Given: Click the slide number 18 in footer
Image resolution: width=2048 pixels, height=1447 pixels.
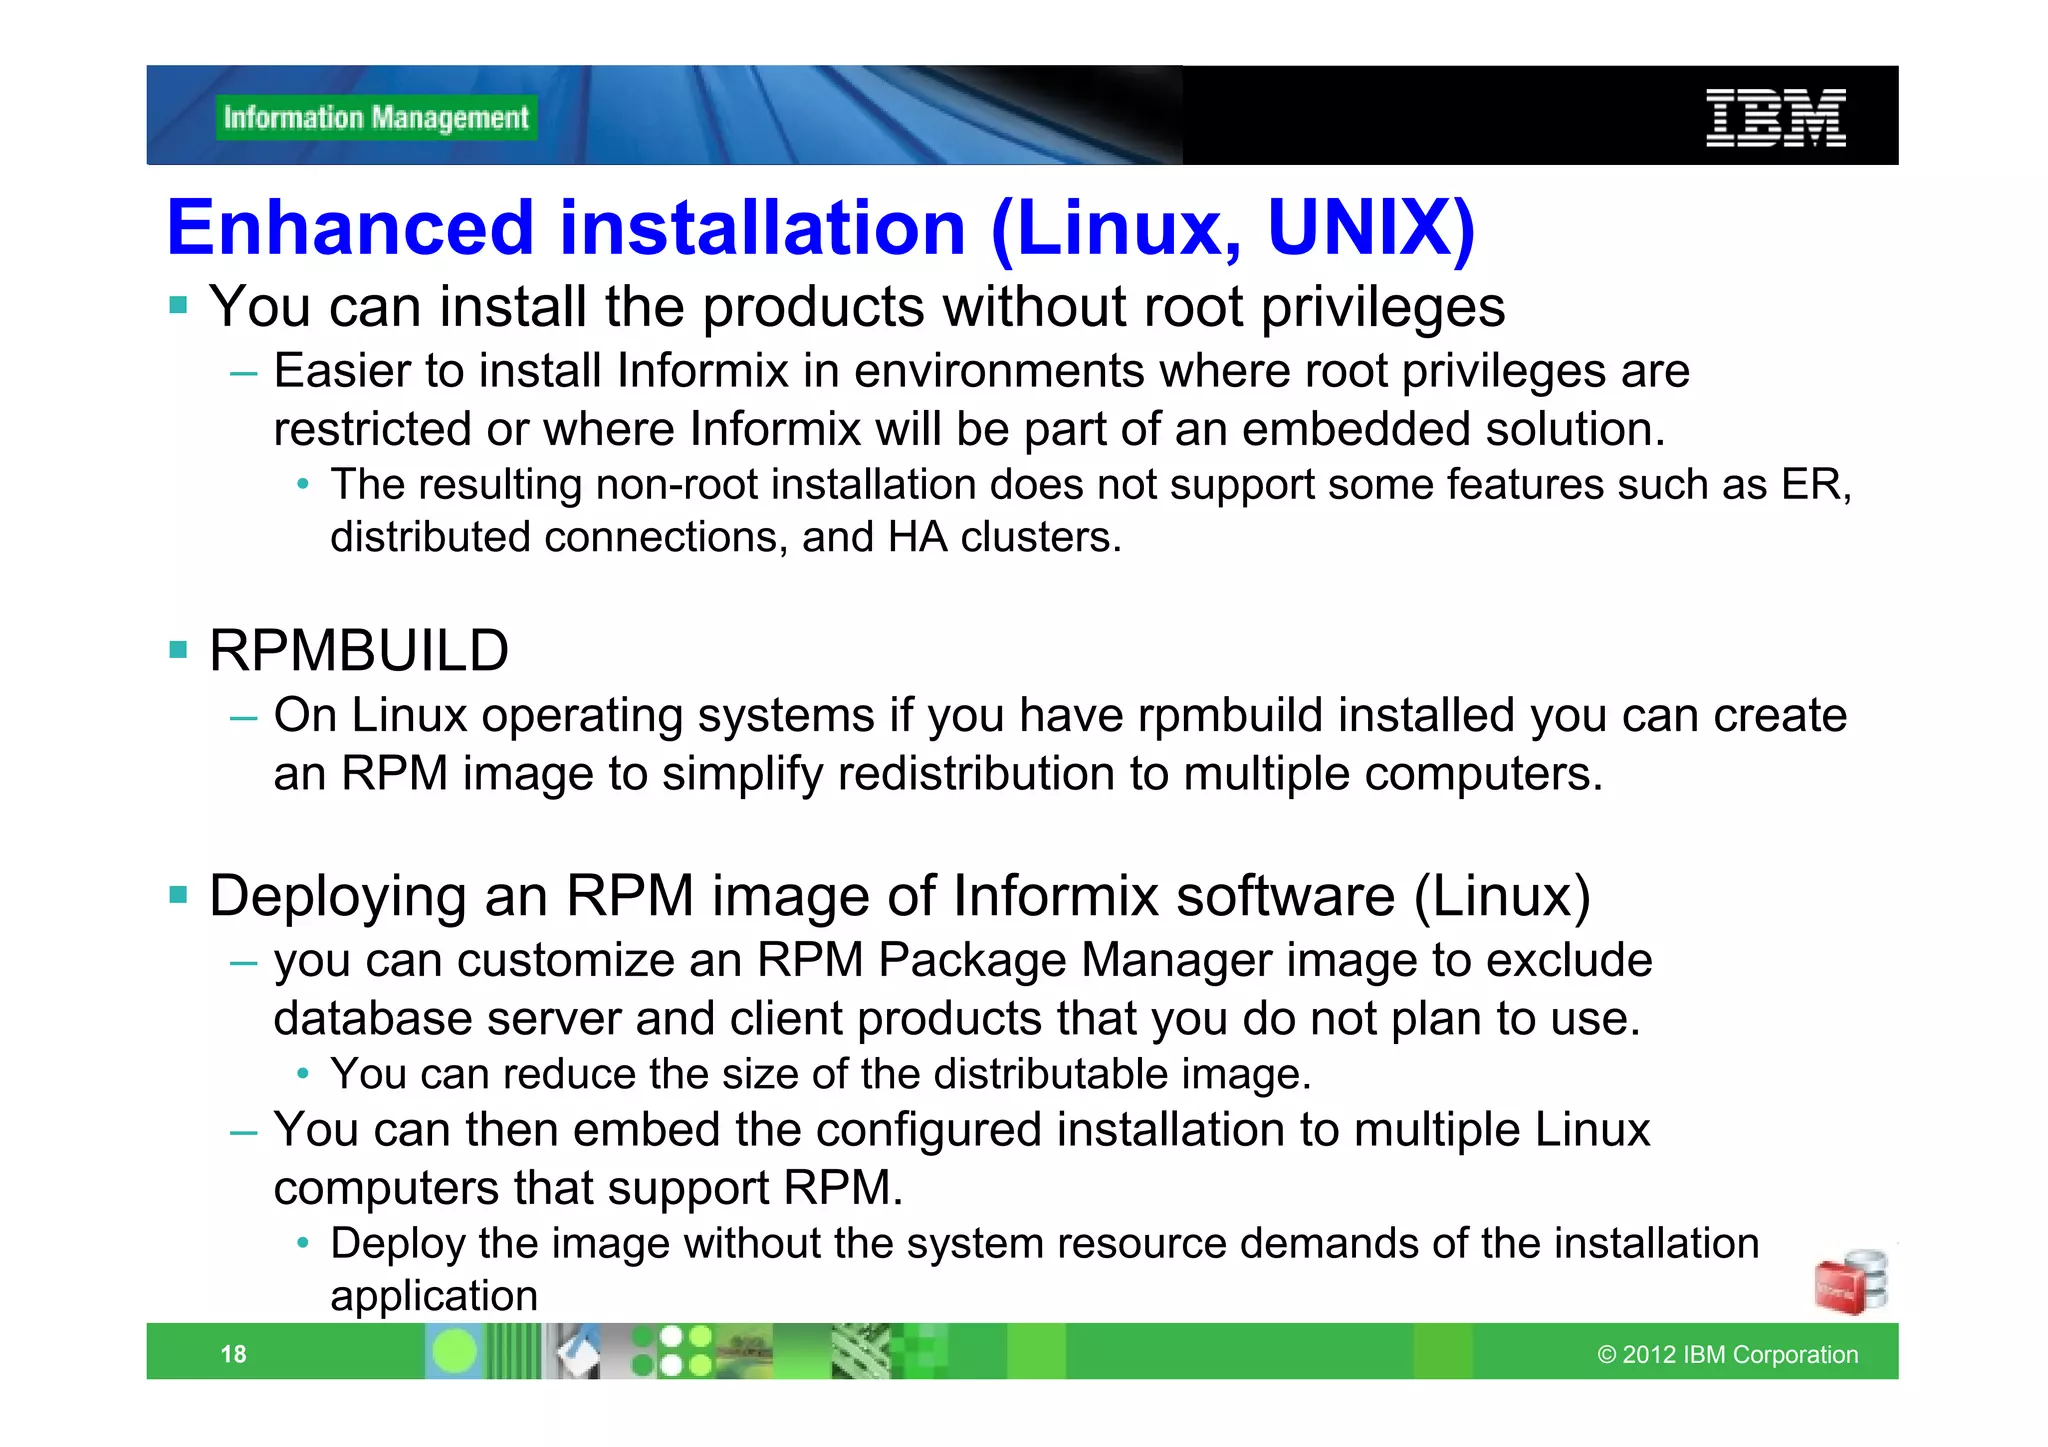Looking at the screenshot, I should [x=233, y=1354].
